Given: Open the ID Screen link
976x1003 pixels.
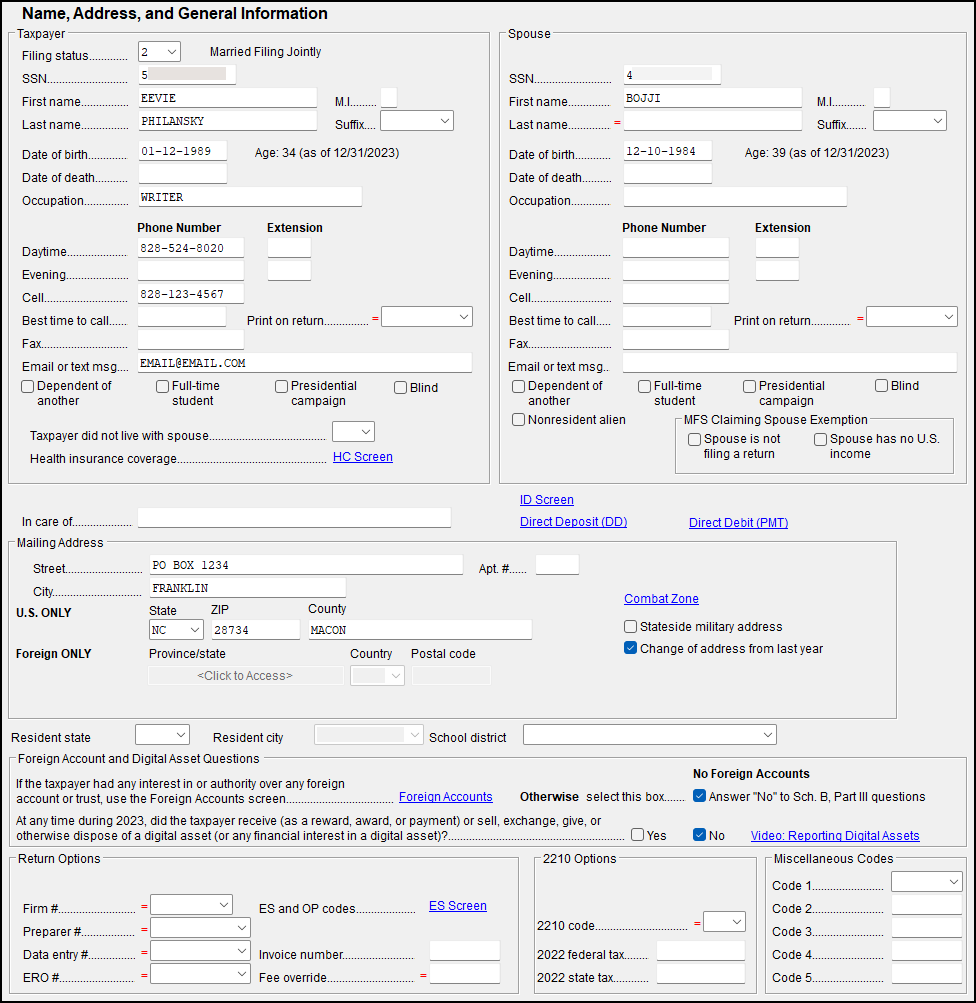Looking at the screenshot, I should click(547, 500).
